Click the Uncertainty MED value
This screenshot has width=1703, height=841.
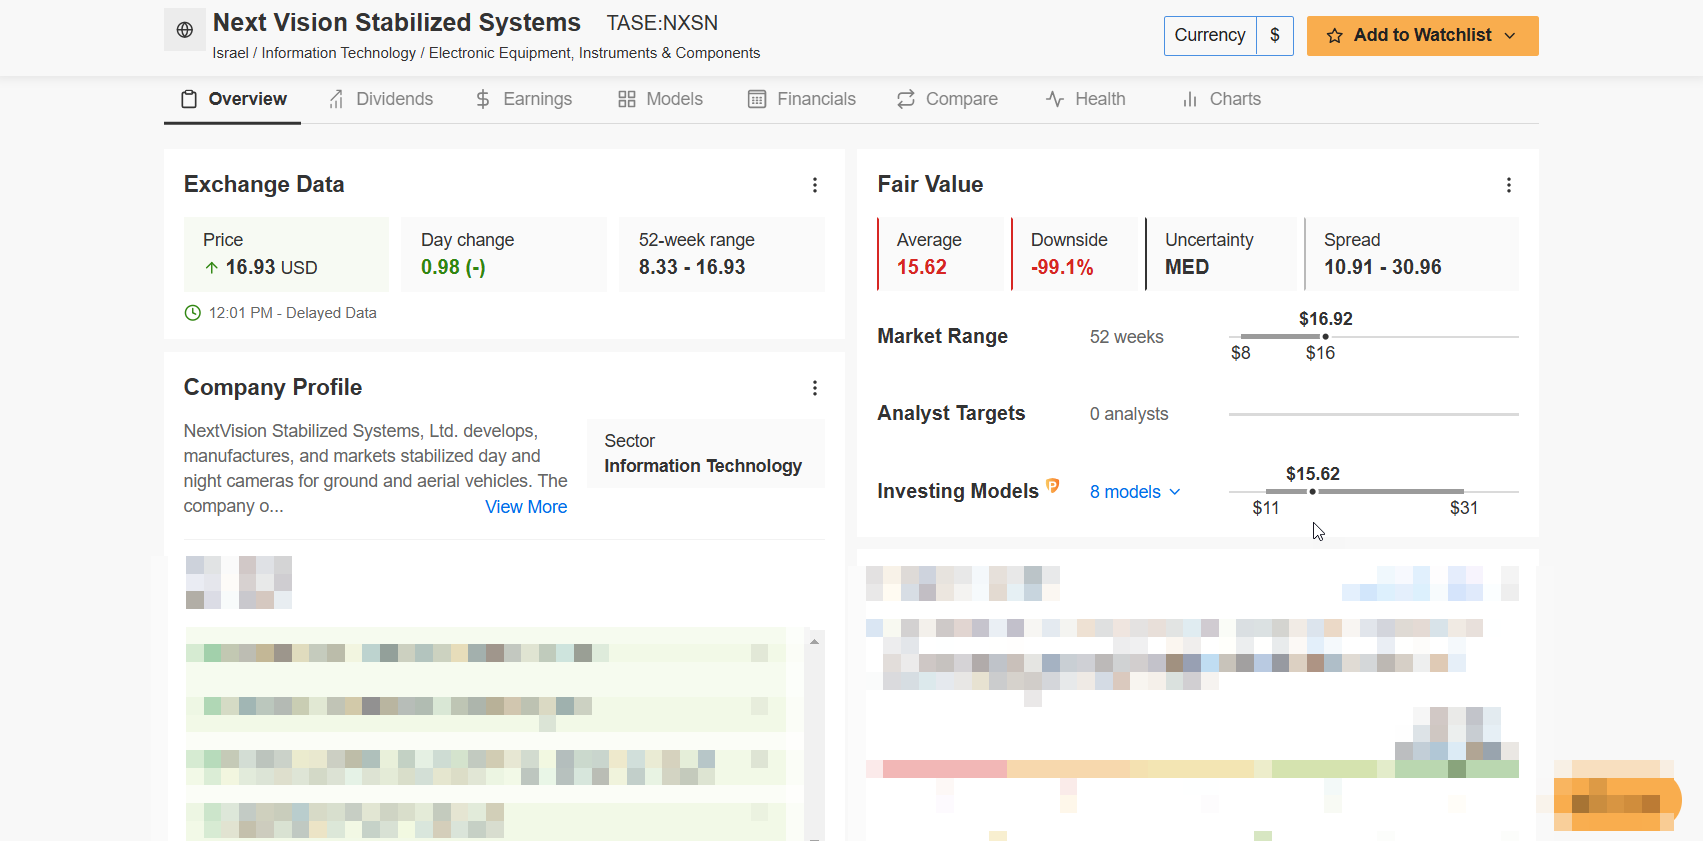[x=1187, y=268]
